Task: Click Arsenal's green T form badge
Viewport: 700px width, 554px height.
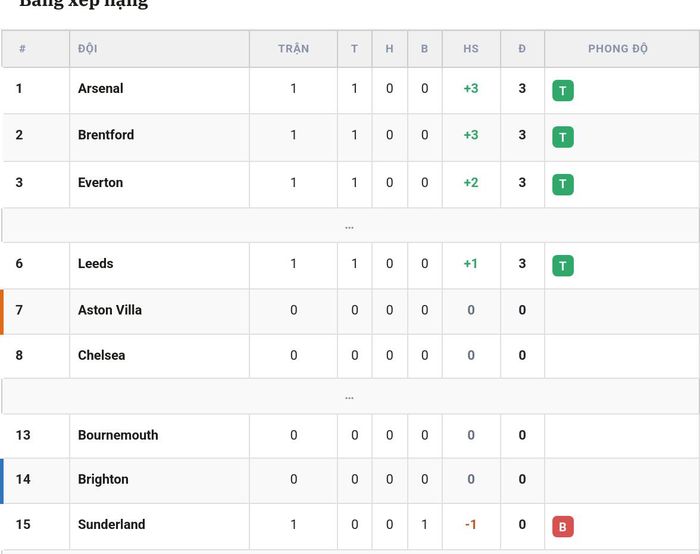Action: pos(562,91)
